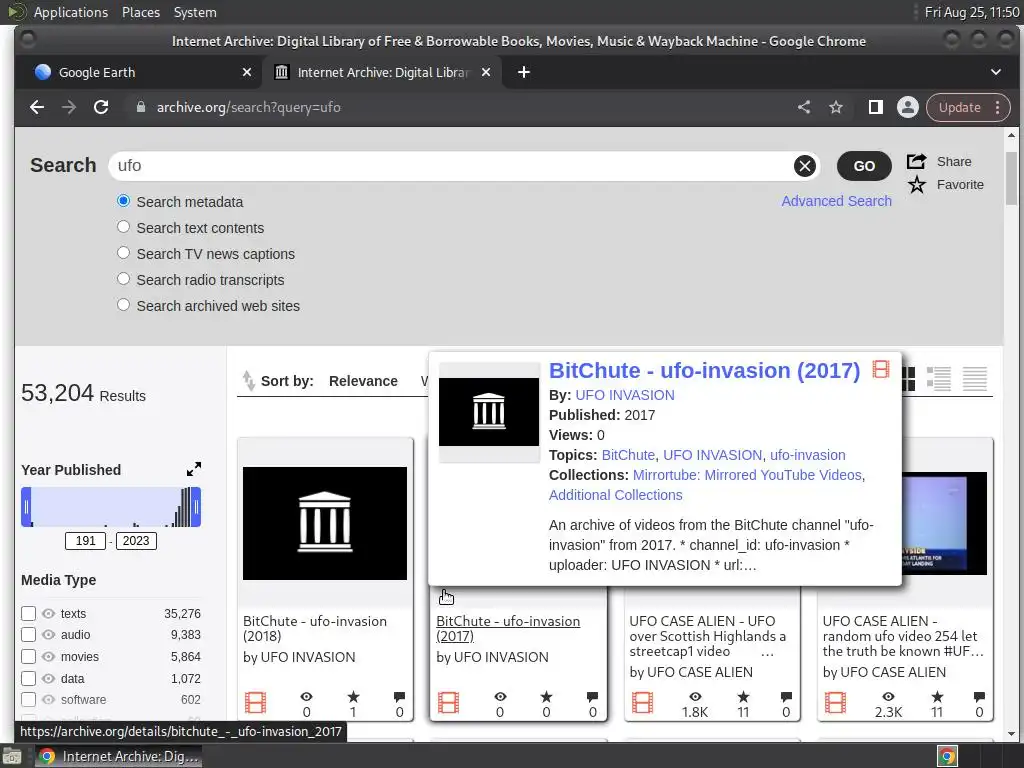Close the Google Earth tab
The image size is (1024, 768).
(x=247, y=72)
